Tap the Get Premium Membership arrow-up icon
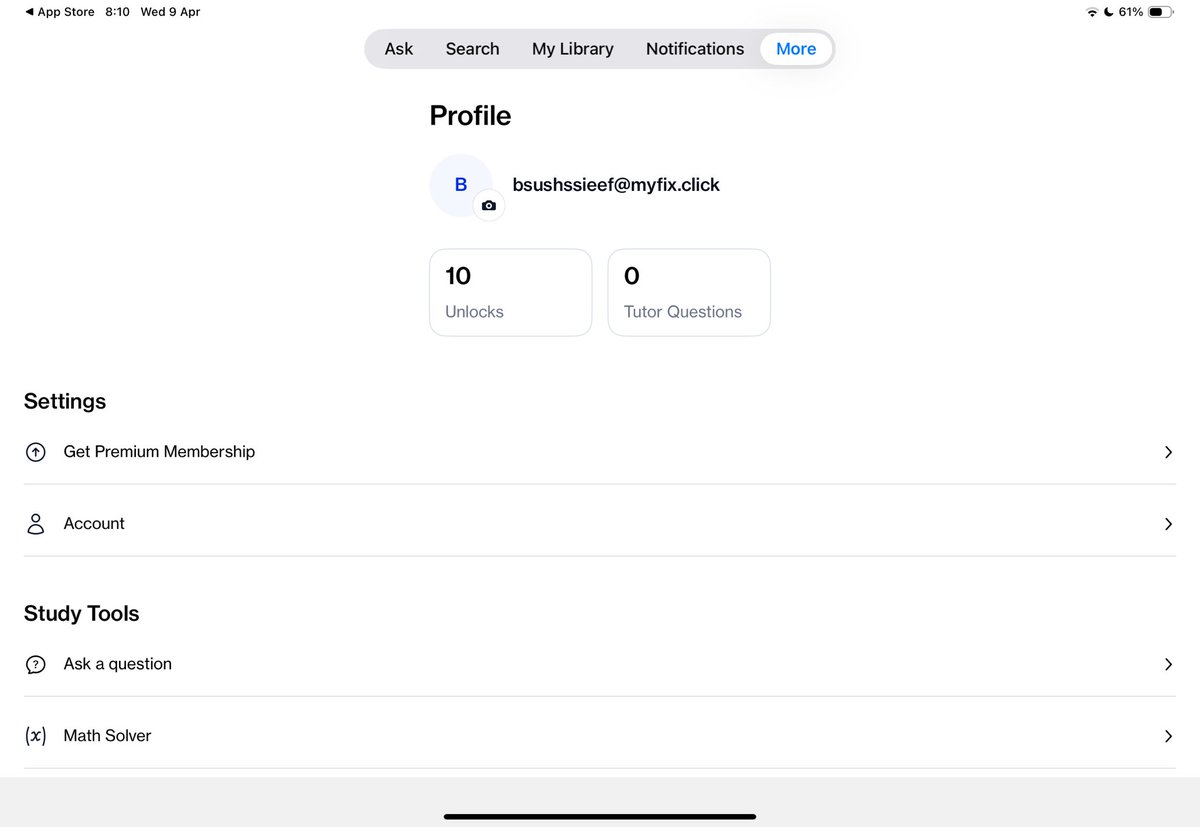Screen dimensions: 1200x827 tap(36, 452)
